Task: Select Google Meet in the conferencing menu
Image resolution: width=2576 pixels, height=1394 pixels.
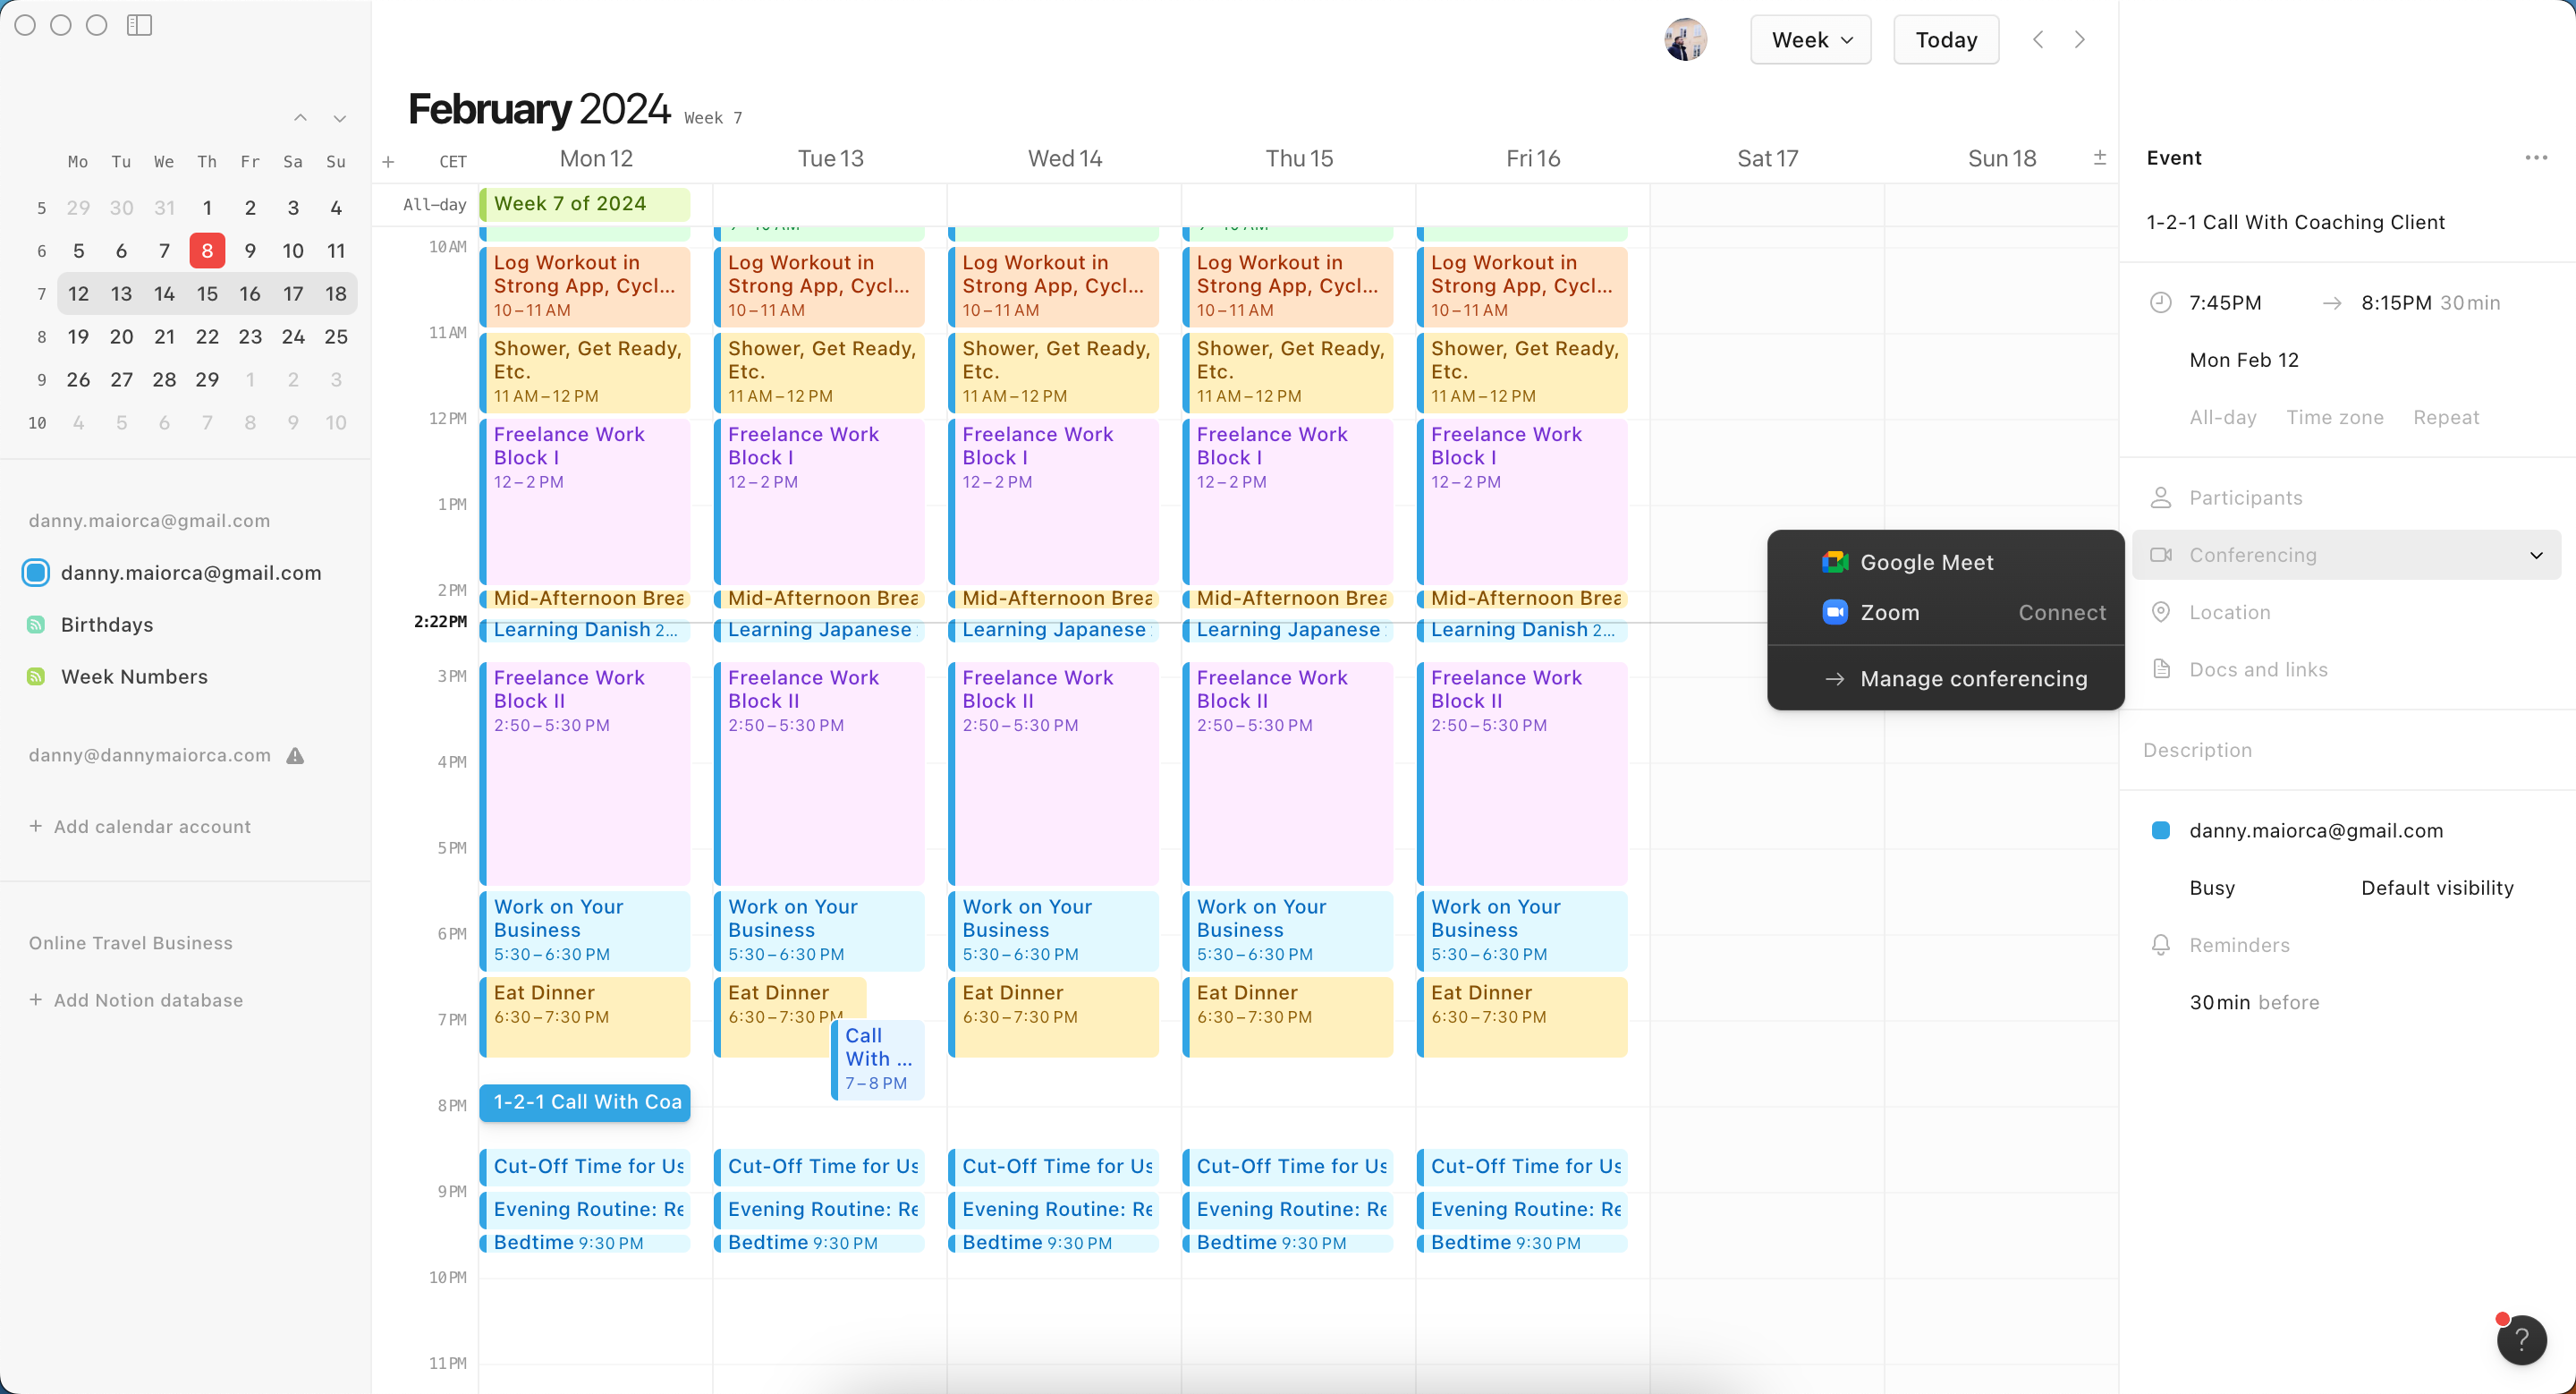Action: 1927,562
